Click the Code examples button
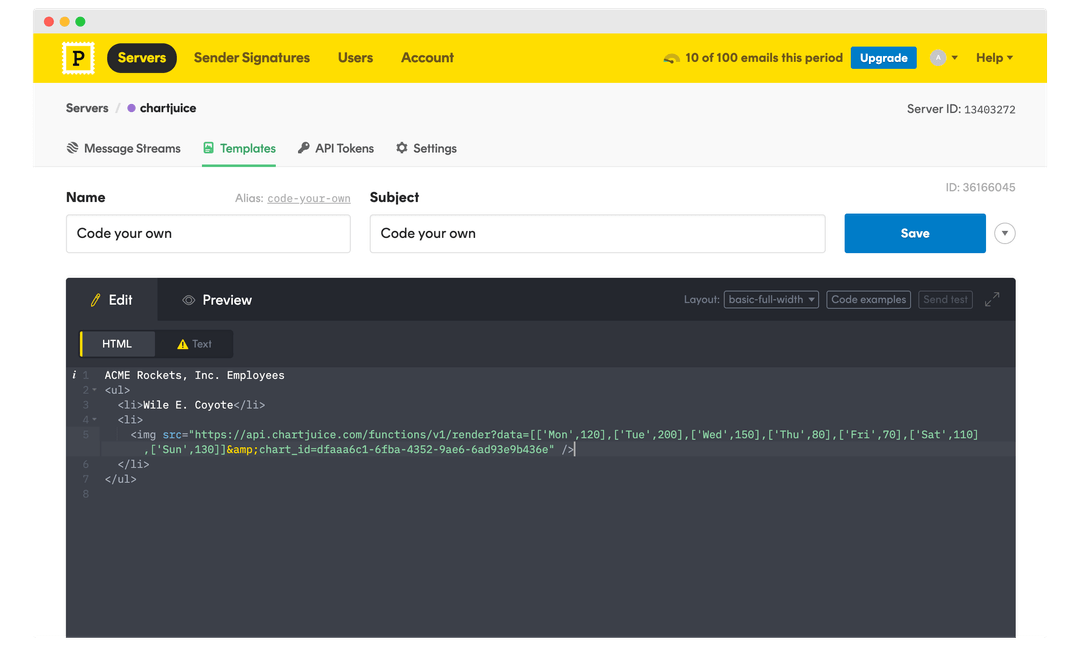 pyautogui.click(x=868, y=300)
